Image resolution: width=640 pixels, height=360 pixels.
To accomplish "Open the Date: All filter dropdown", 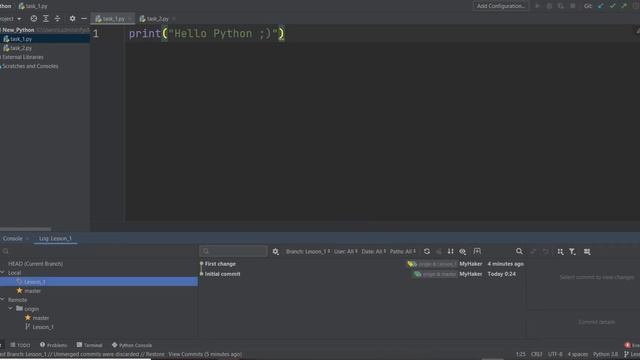I will click(x=373, y=251).
